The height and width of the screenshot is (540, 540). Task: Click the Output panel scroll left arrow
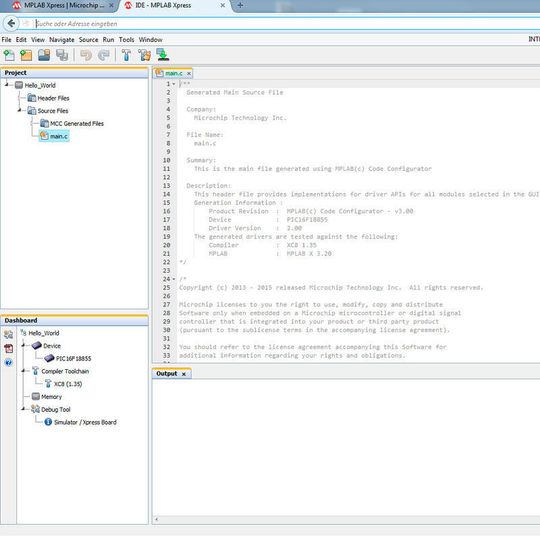tap(156, 519)
